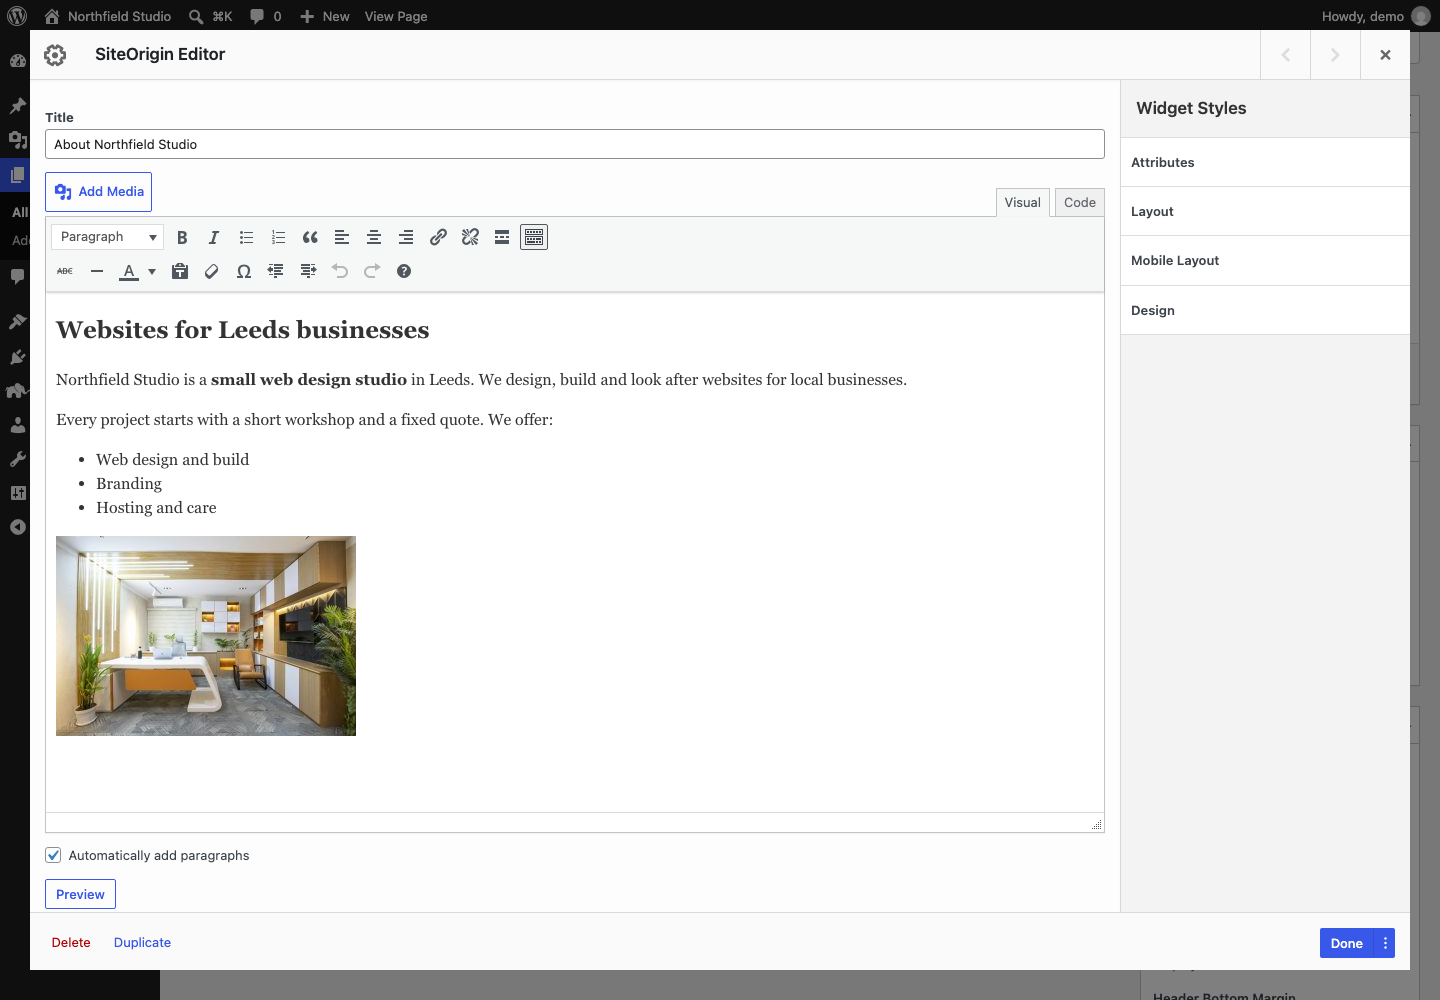This screenshot has width=1440, height=1000.
Task: Insert a numbered list
Action: pyautogui.click(x=278, y=237)
